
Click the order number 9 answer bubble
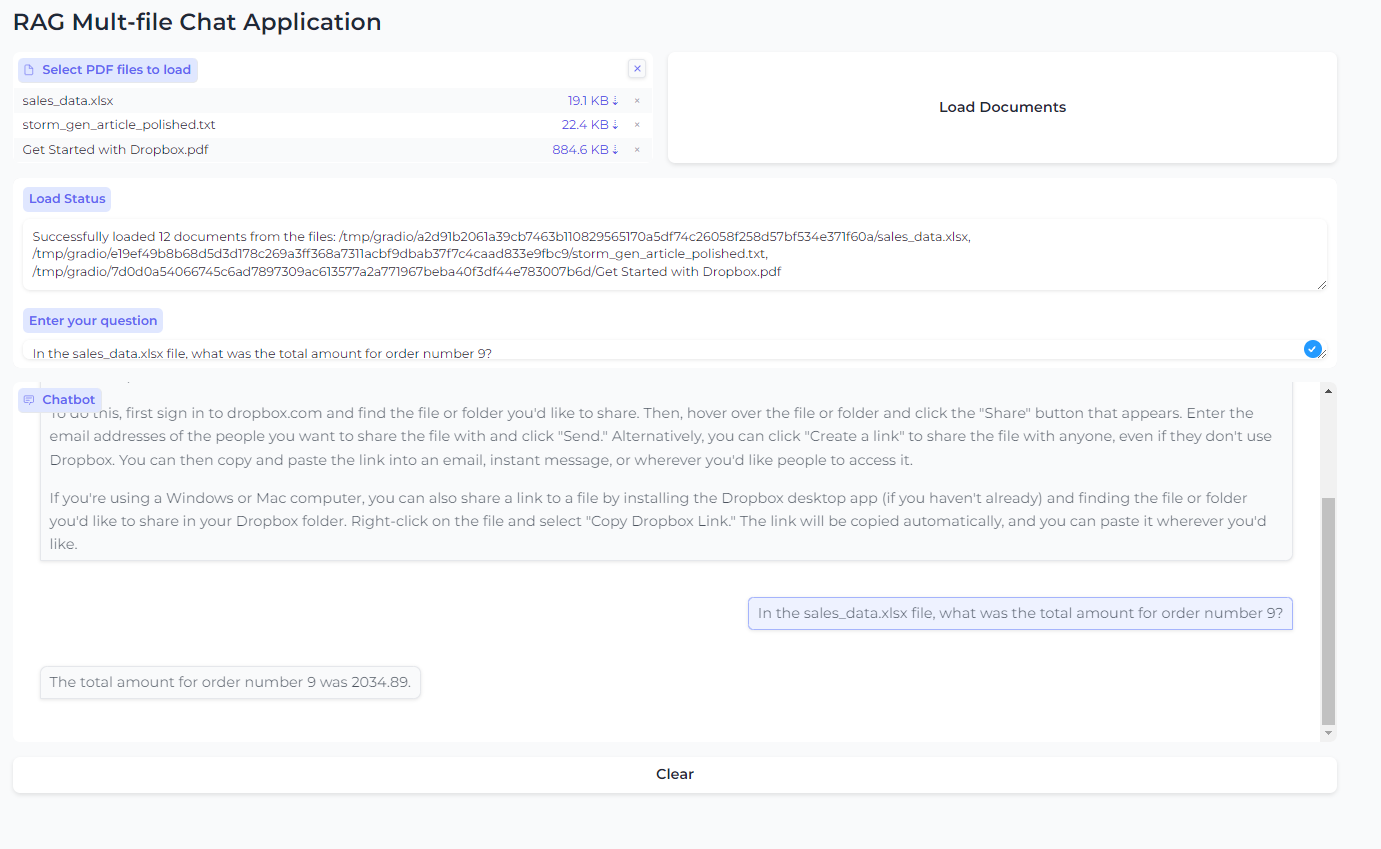click(x=230, y=682)
